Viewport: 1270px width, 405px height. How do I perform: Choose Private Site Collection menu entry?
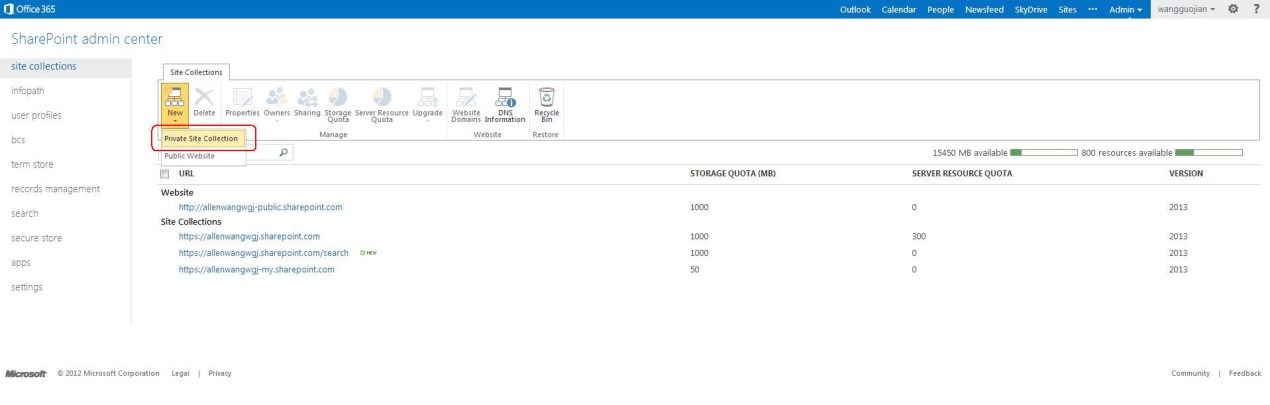pos(202,138)
